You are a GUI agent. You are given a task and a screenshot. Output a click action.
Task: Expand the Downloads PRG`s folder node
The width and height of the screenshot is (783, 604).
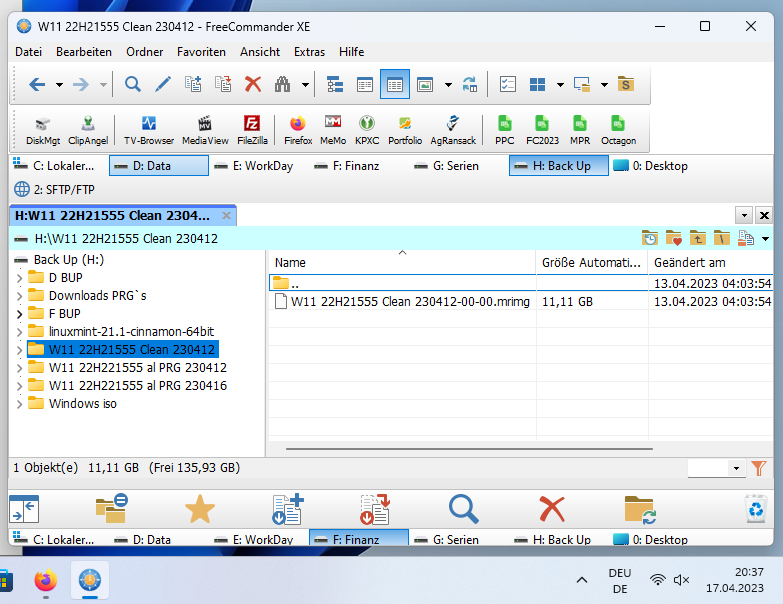(x=19, y=296)
